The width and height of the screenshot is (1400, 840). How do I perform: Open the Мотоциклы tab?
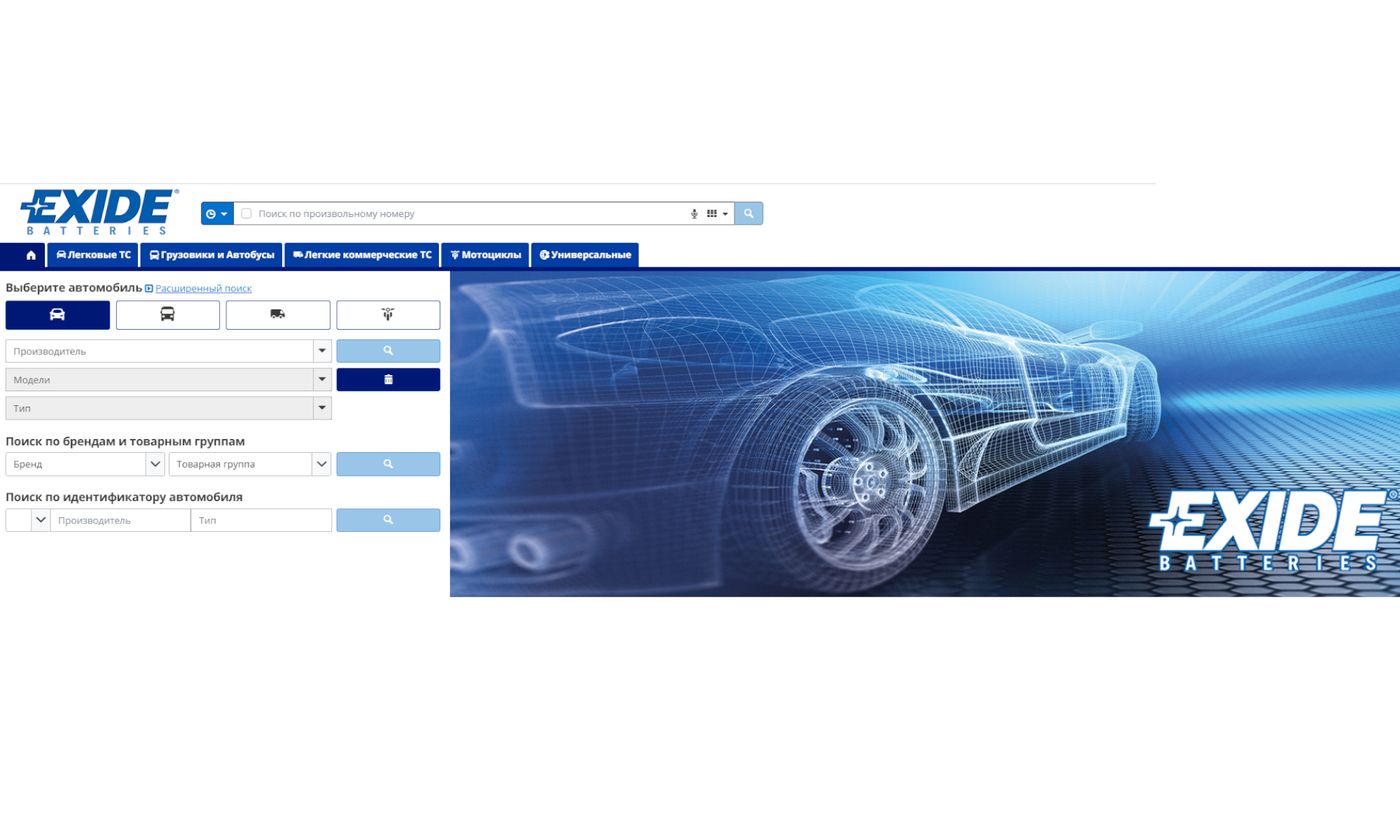pyautogui.click(x=485, y=255)
